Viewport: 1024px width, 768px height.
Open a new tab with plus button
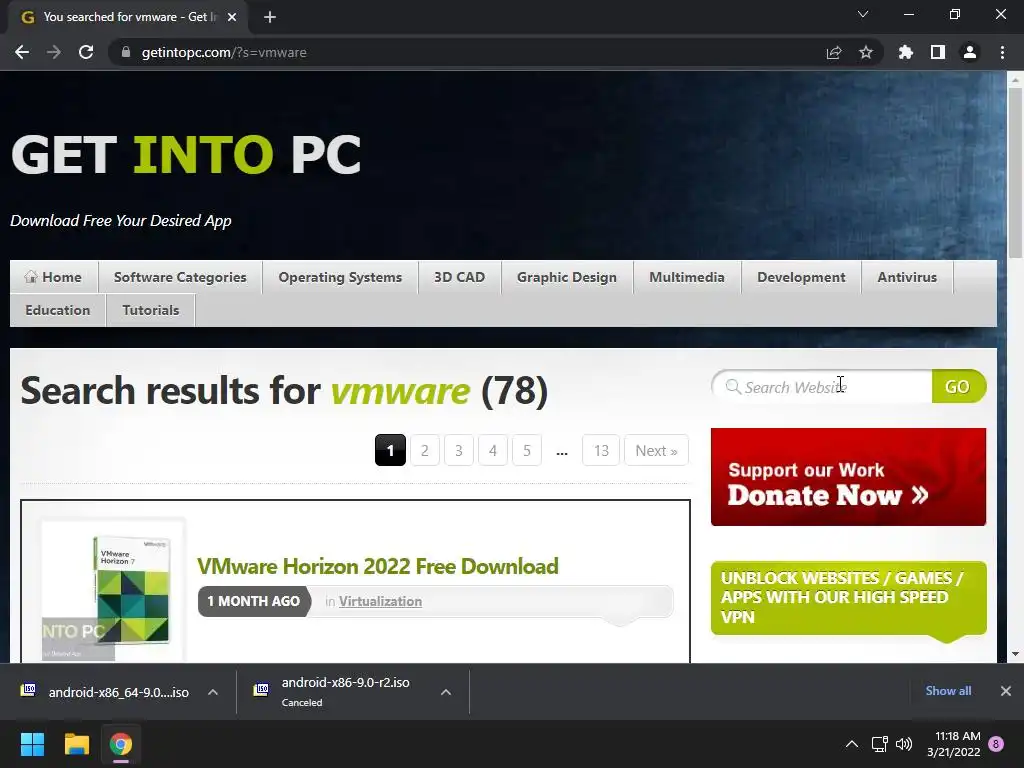pos(270,17)
